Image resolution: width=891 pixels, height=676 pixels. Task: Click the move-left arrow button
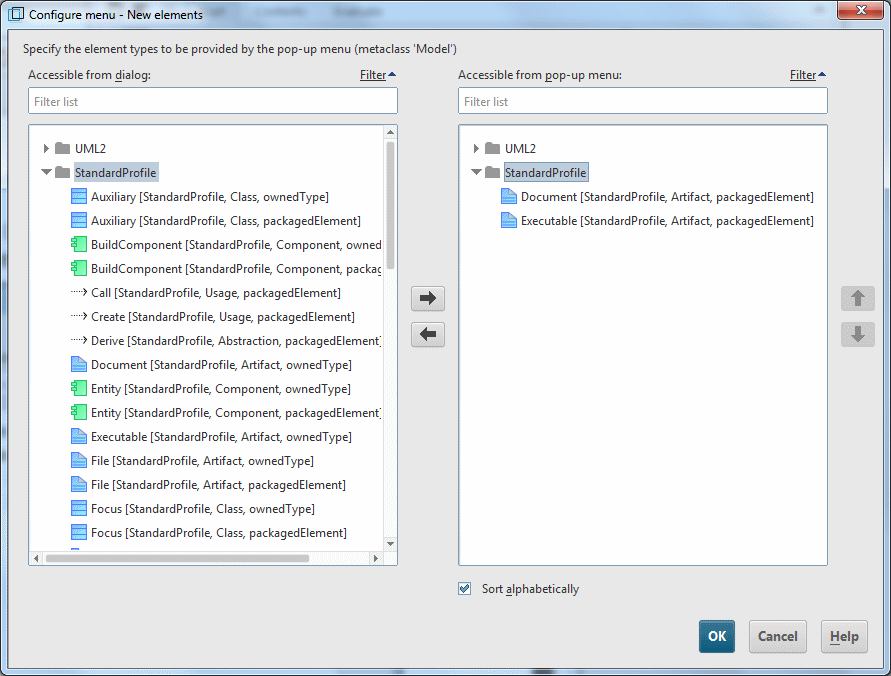427,335
